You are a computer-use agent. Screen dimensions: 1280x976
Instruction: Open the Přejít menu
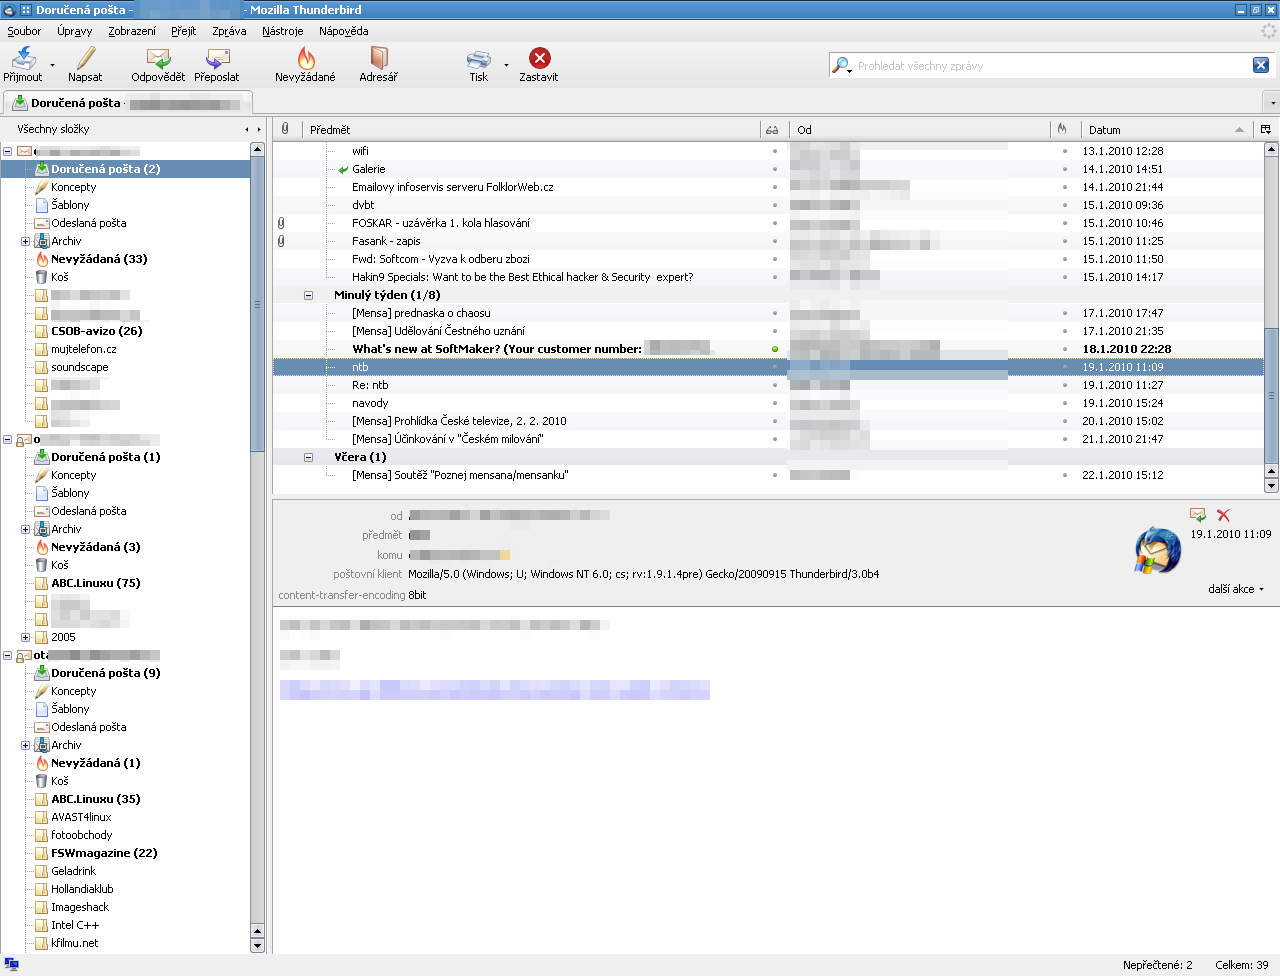pos(184,31)
